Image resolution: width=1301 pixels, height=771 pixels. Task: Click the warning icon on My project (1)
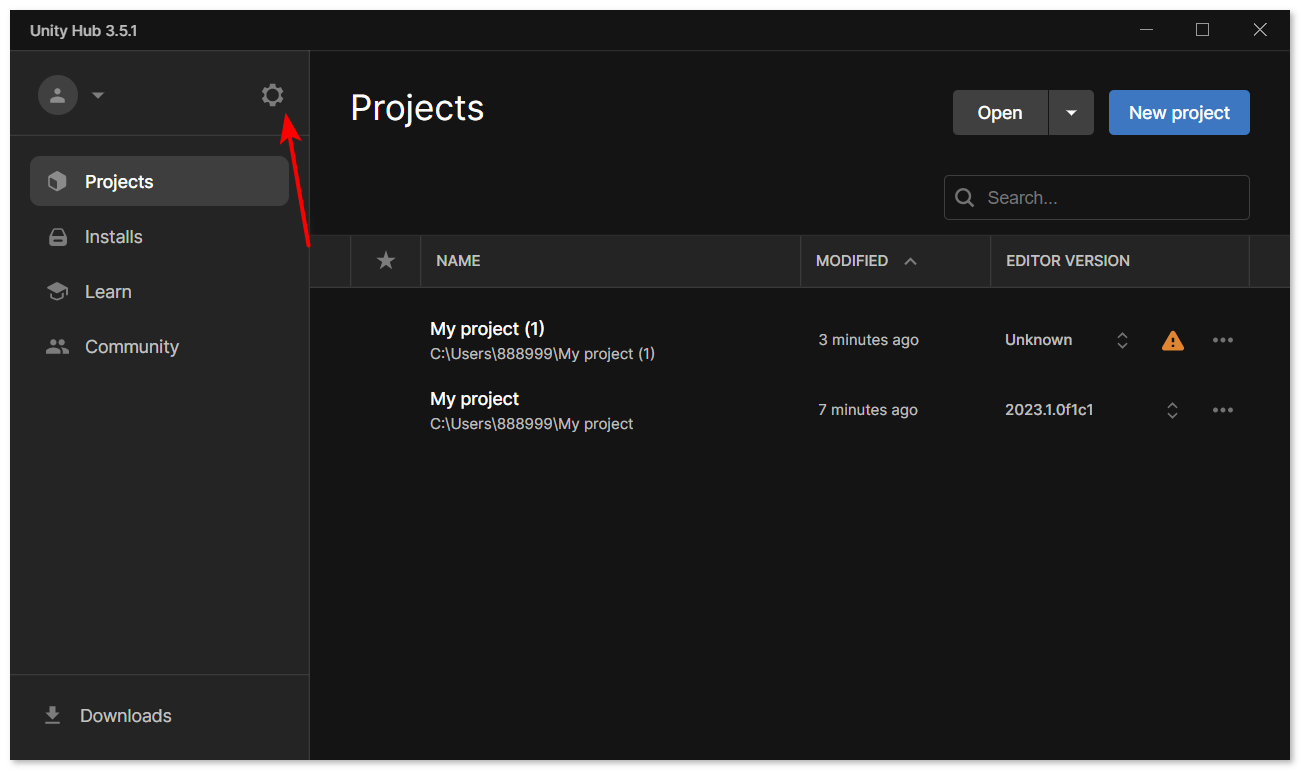[x=1173, y=341]
